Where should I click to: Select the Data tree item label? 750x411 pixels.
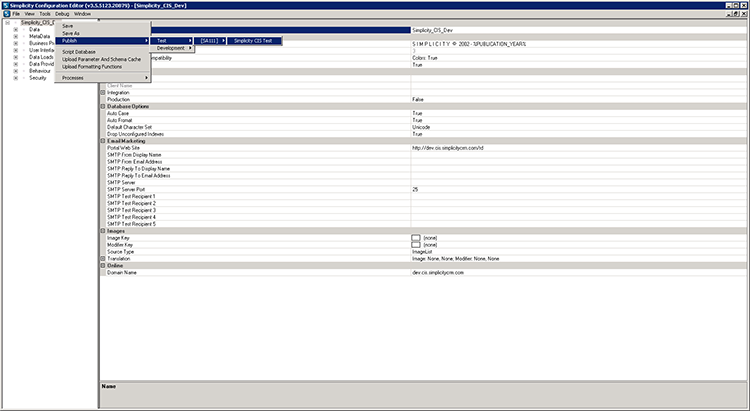(x=34, y=29)
